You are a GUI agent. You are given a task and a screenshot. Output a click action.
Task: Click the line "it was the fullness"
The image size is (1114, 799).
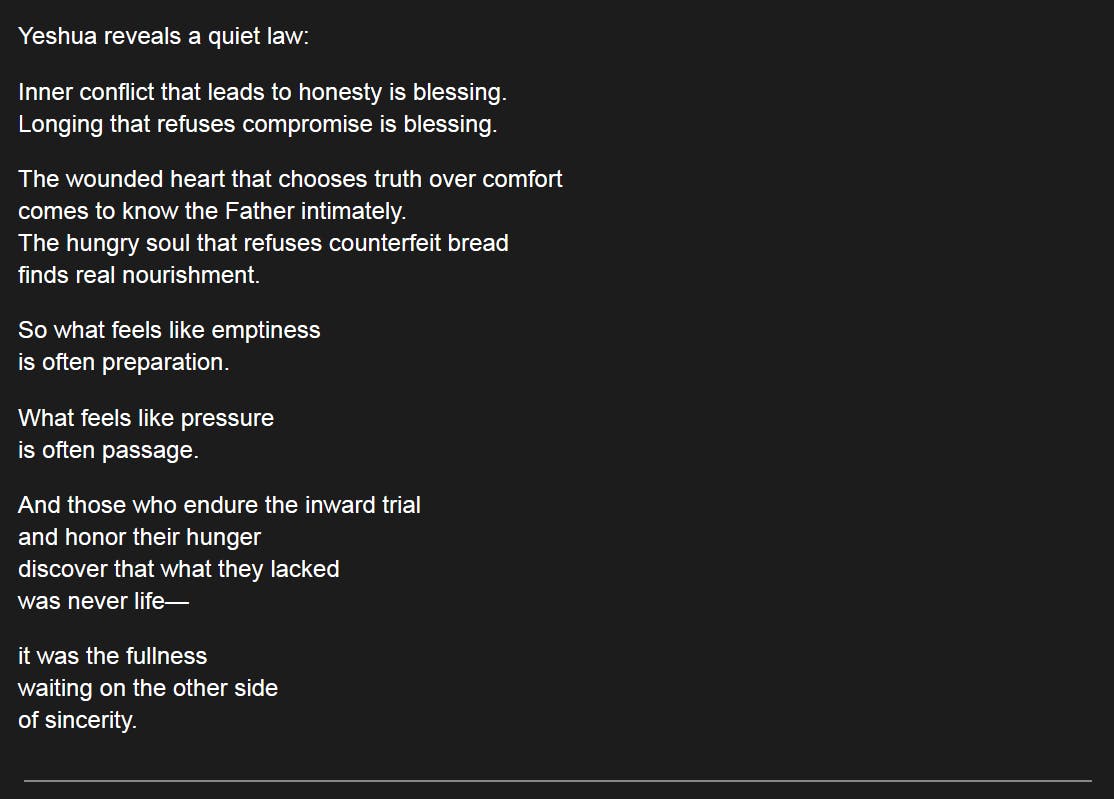(112, 657)
